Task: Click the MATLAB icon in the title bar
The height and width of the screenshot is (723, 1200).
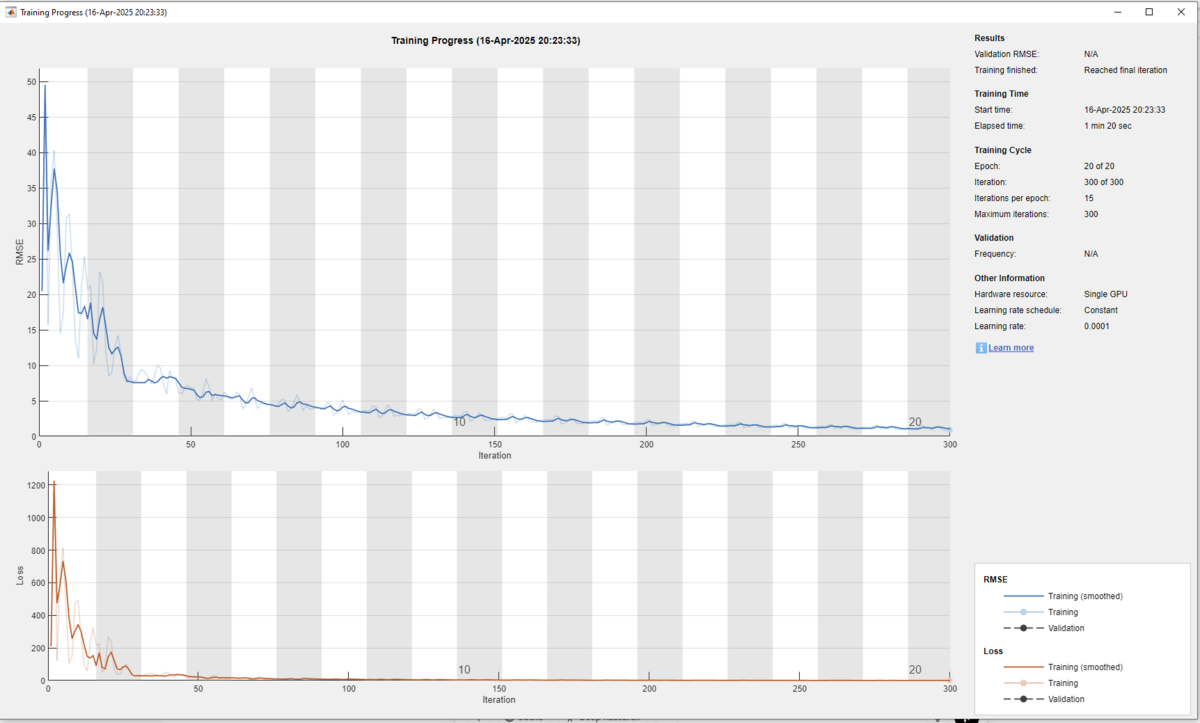Action: 11,12
